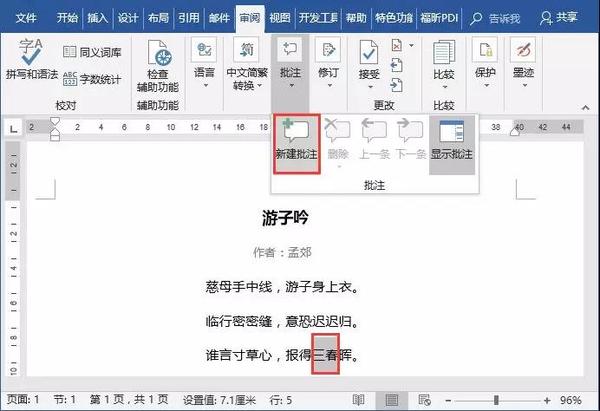Screen dimensions: 600x411
Task: Switch to the Mailings (邮件) tab
Action: click(219, 18)
